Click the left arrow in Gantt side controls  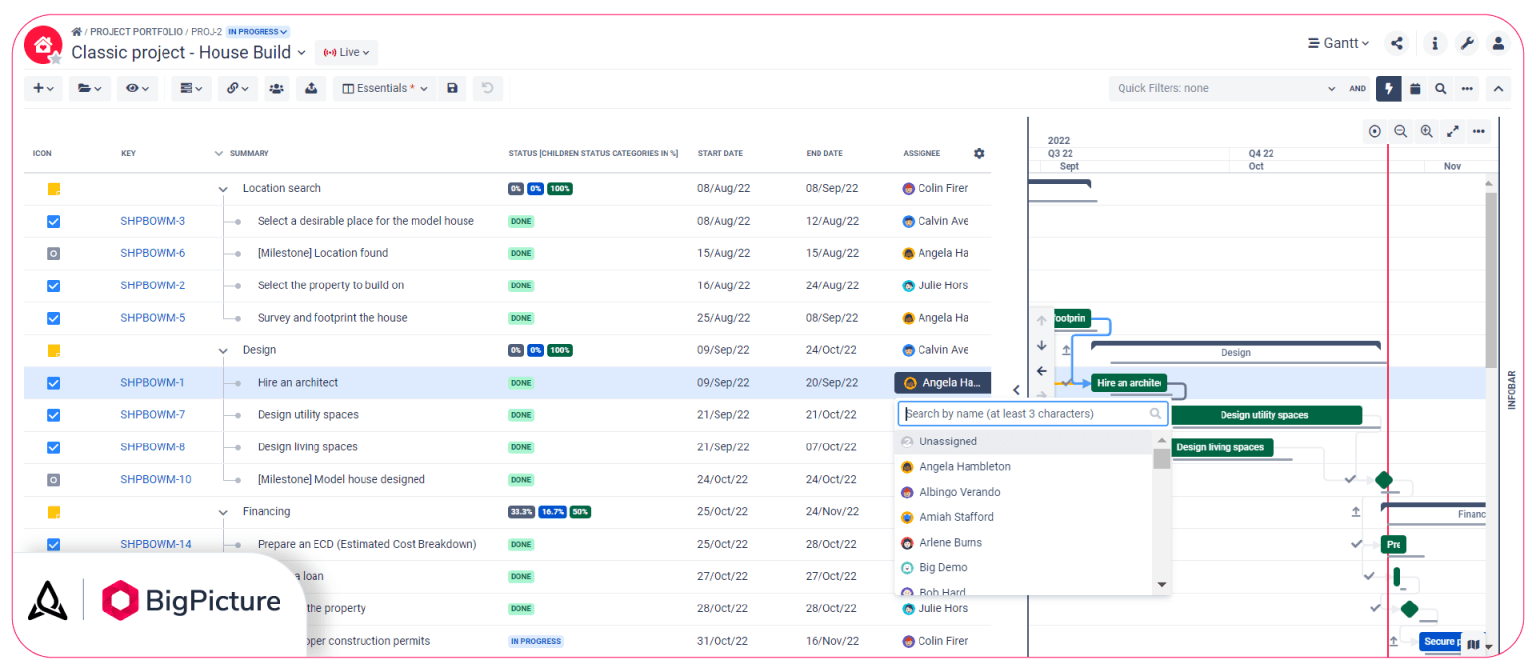[x=1042, y=370]
